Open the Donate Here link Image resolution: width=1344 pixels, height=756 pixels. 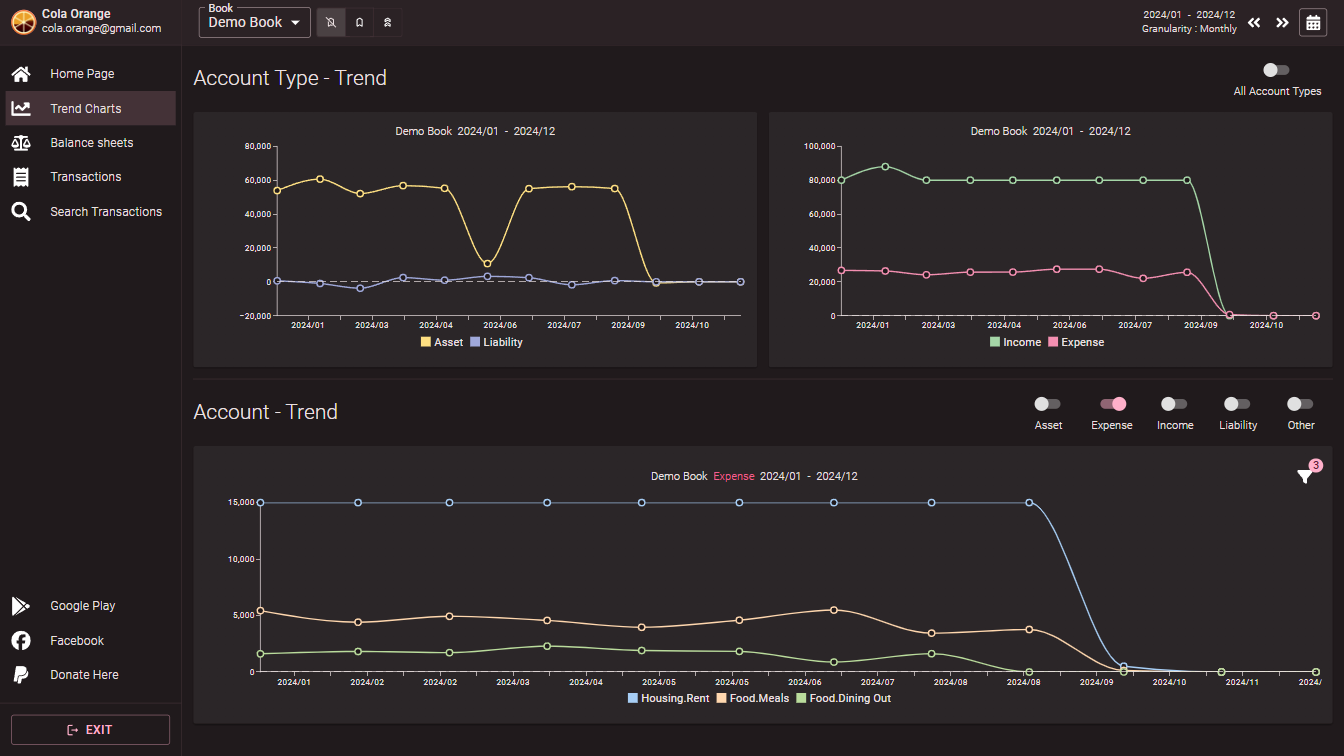(84, 675)
